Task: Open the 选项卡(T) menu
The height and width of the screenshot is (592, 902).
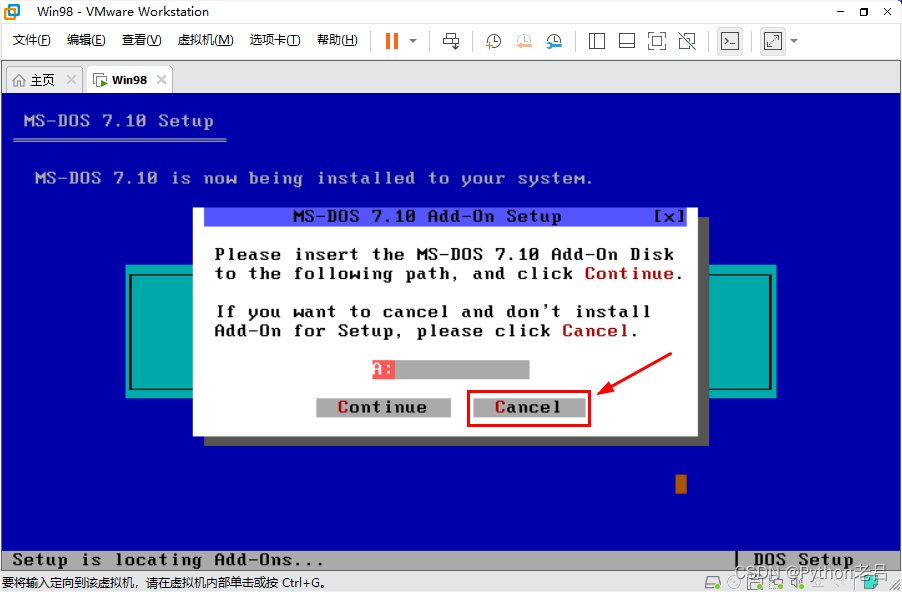Action: coord(274,40)
